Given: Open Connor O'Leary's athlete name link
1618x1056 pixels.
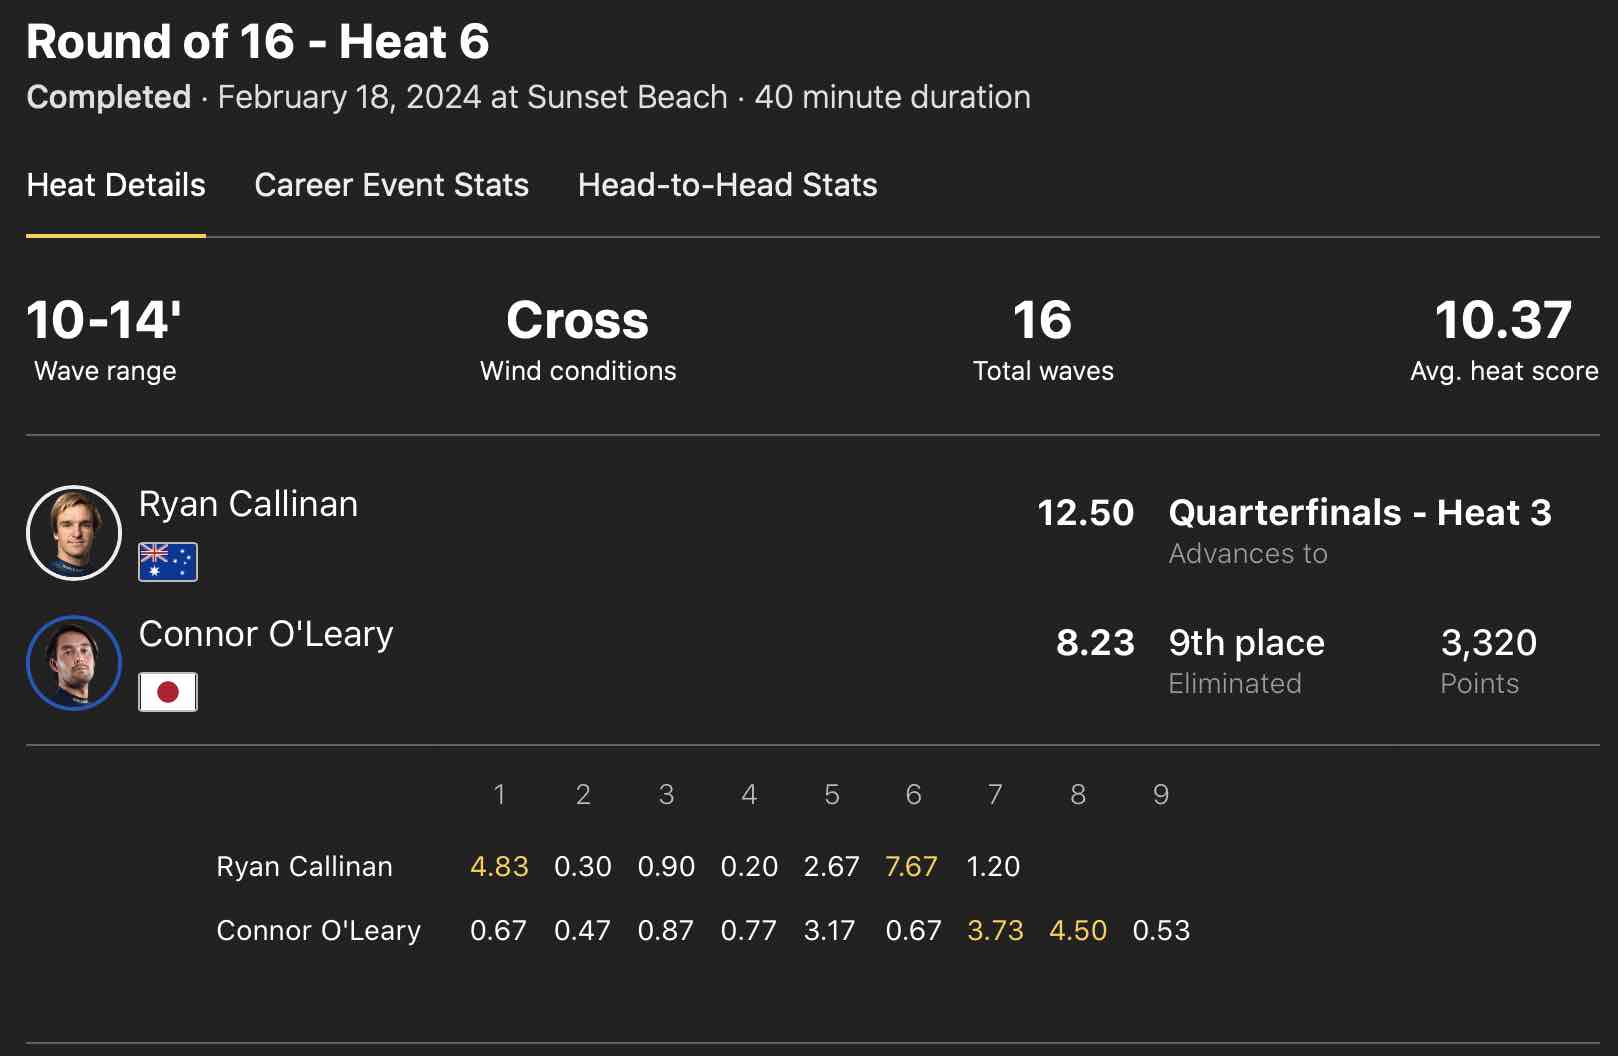Looking at the screenshot, I should 266,634.
